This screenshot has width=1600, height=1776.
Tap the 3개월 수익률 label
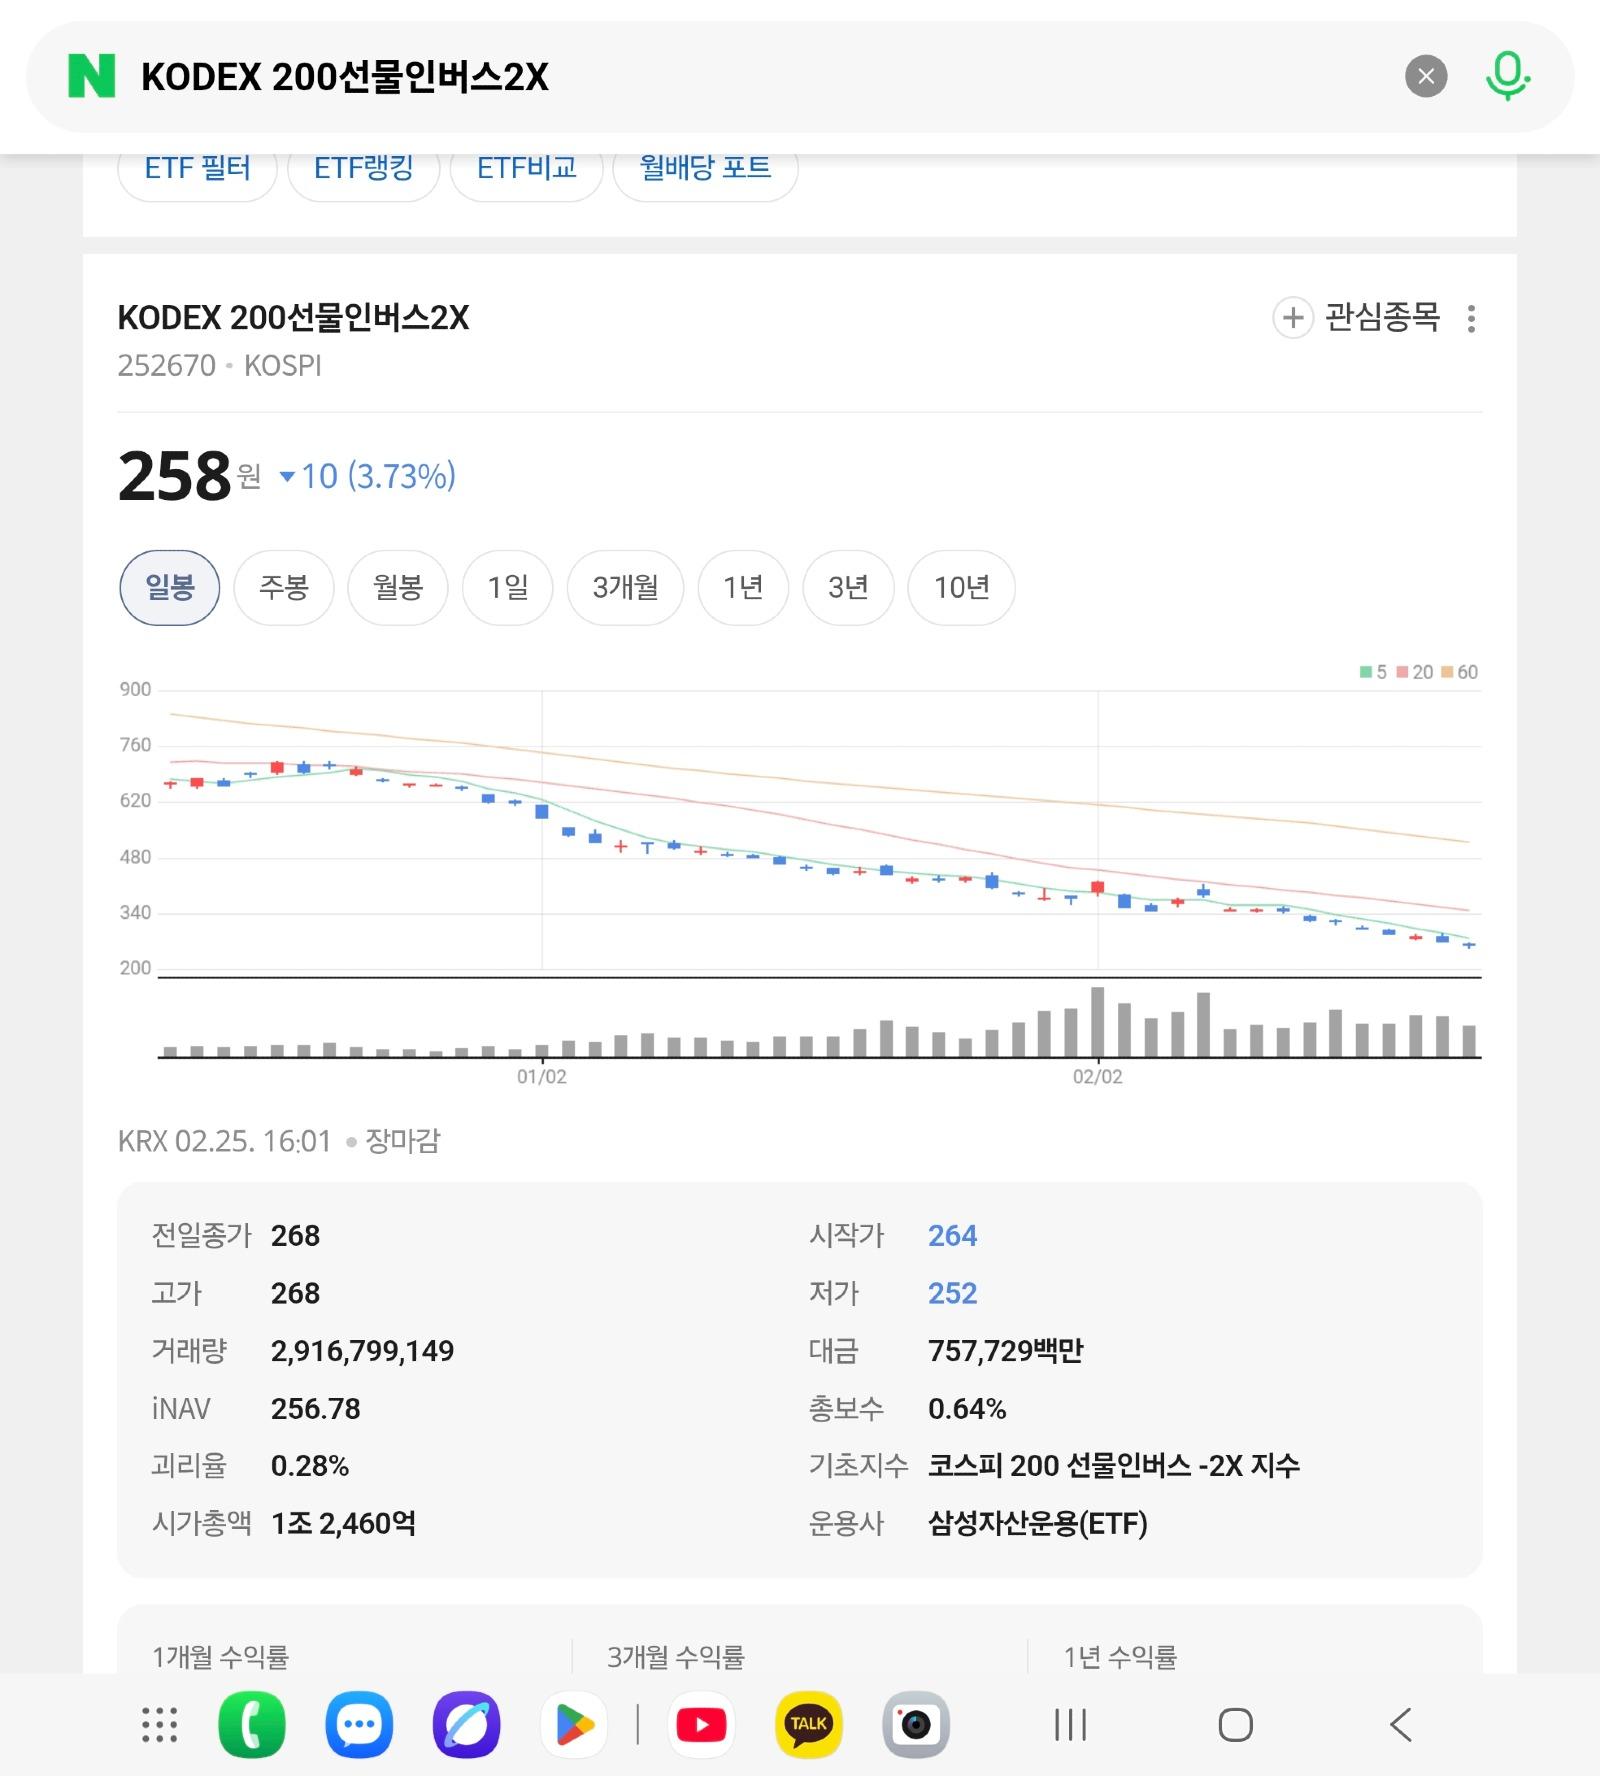[x=676, y=1657]
